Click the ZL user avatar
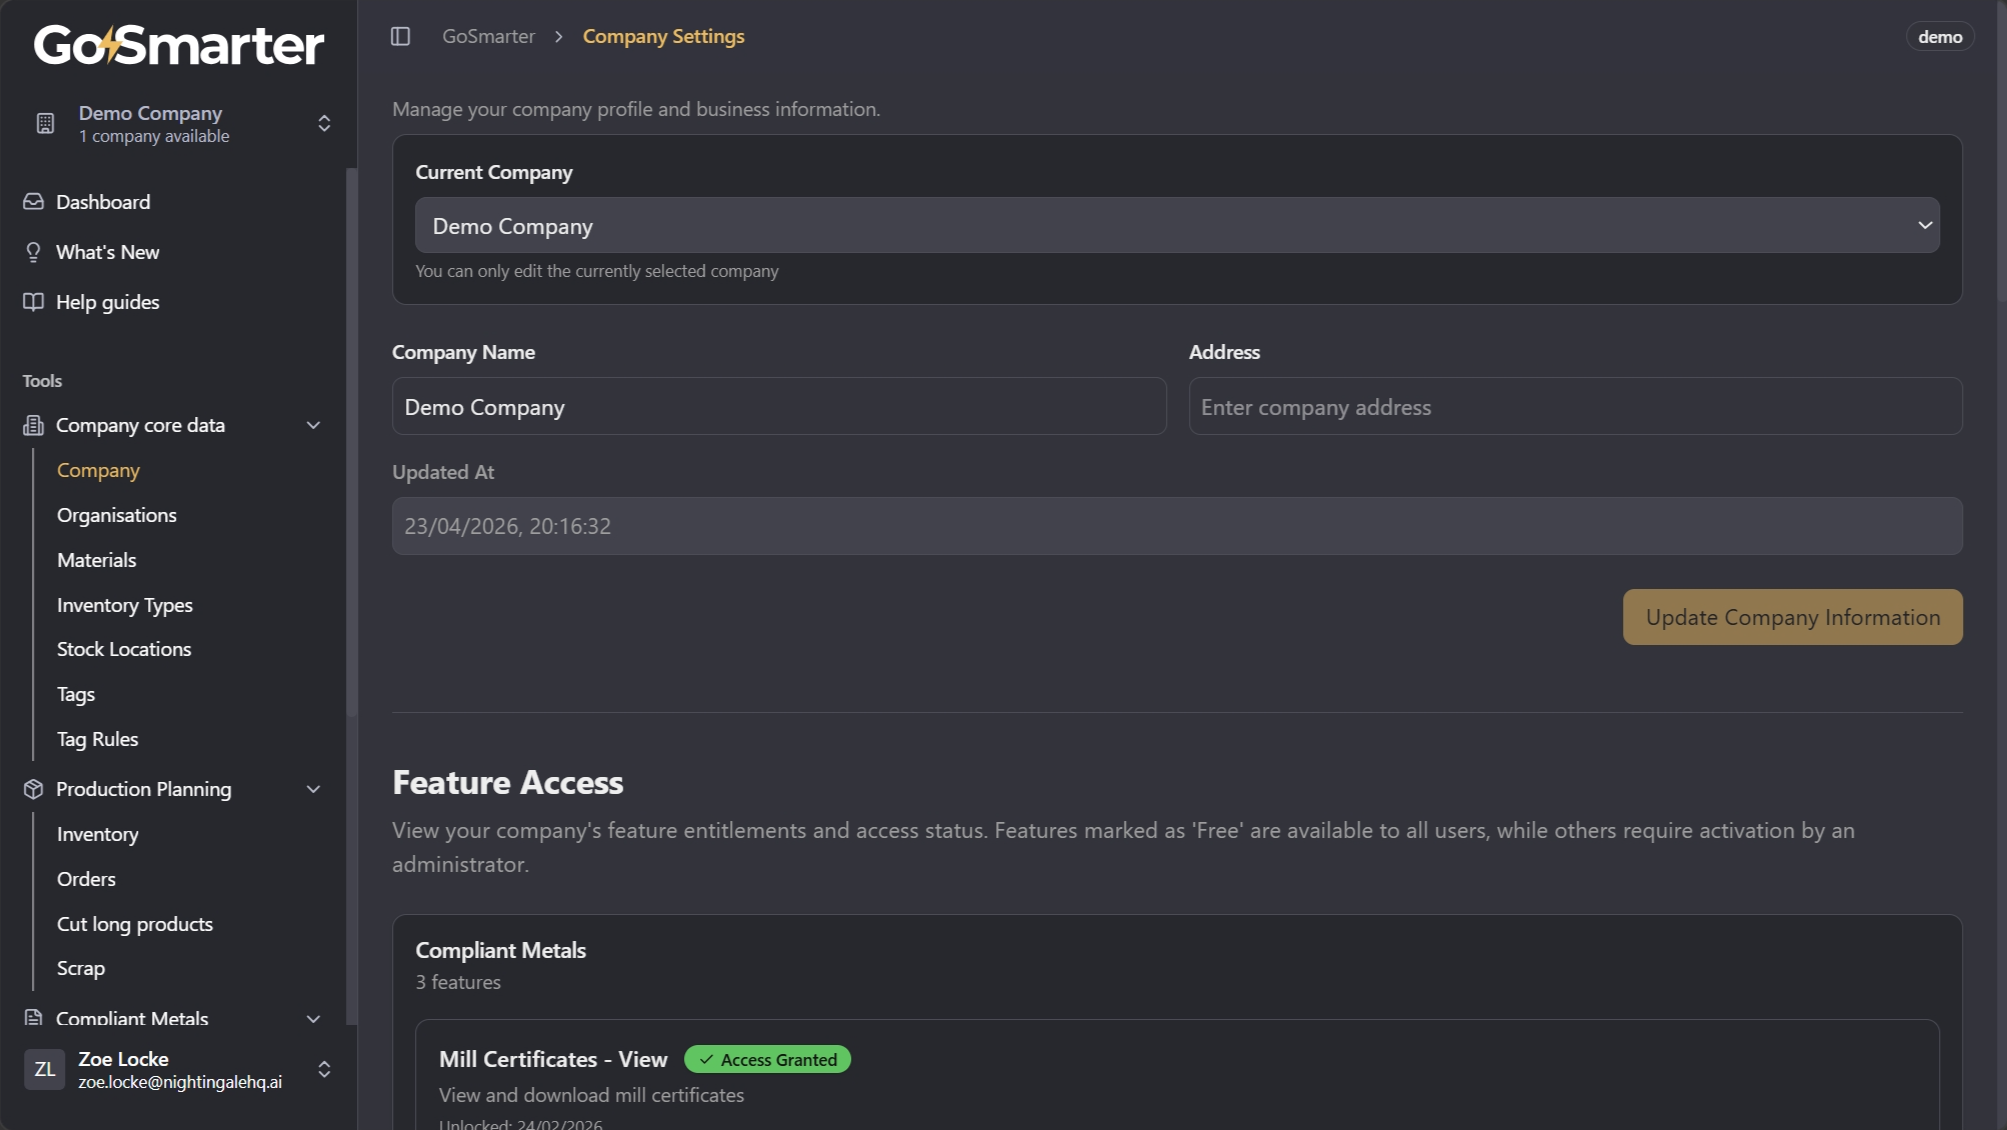 pyautogui.click(x=44, y=1069)
